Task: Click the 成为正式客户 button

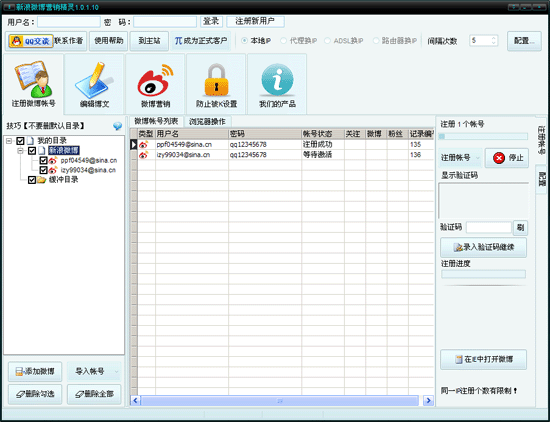Action: tap(201, 41)
